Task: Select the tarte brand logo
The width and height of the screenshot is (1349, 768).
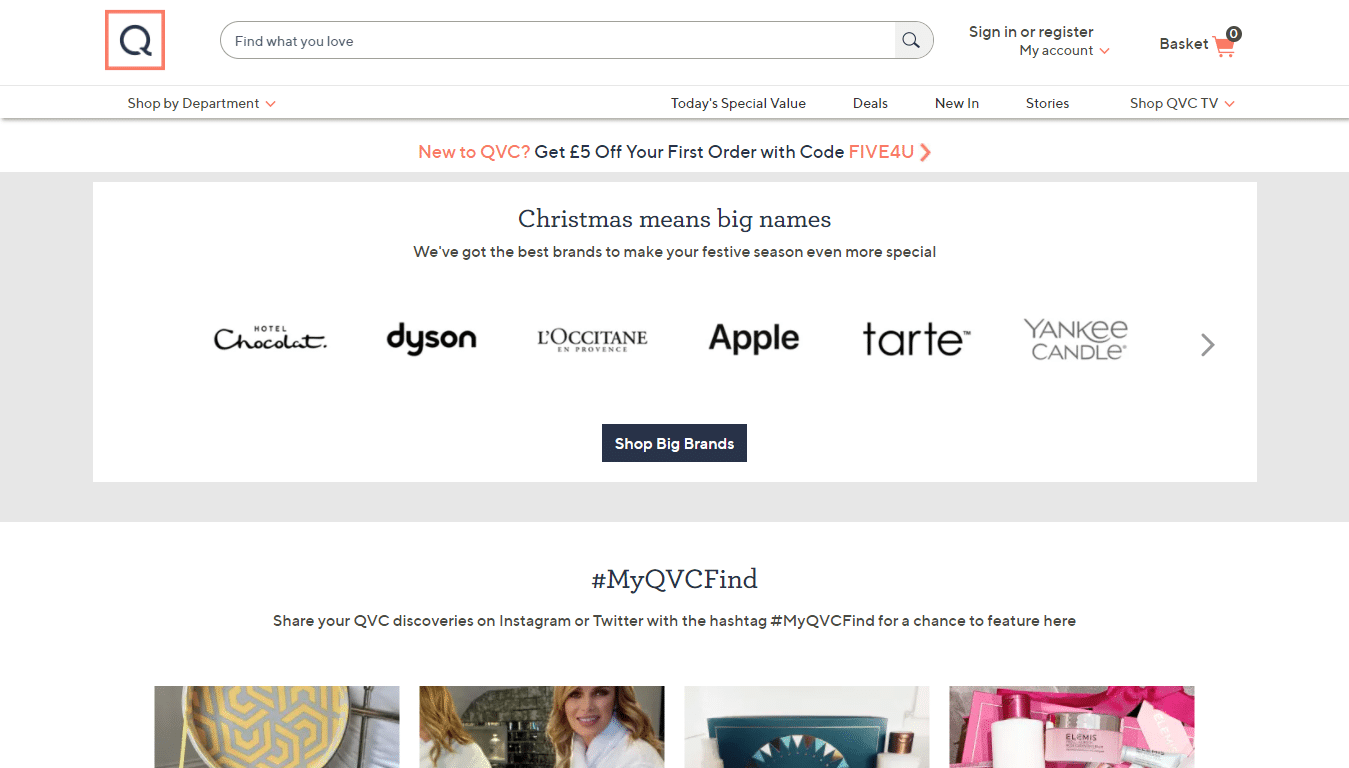Action: point(916,339)
